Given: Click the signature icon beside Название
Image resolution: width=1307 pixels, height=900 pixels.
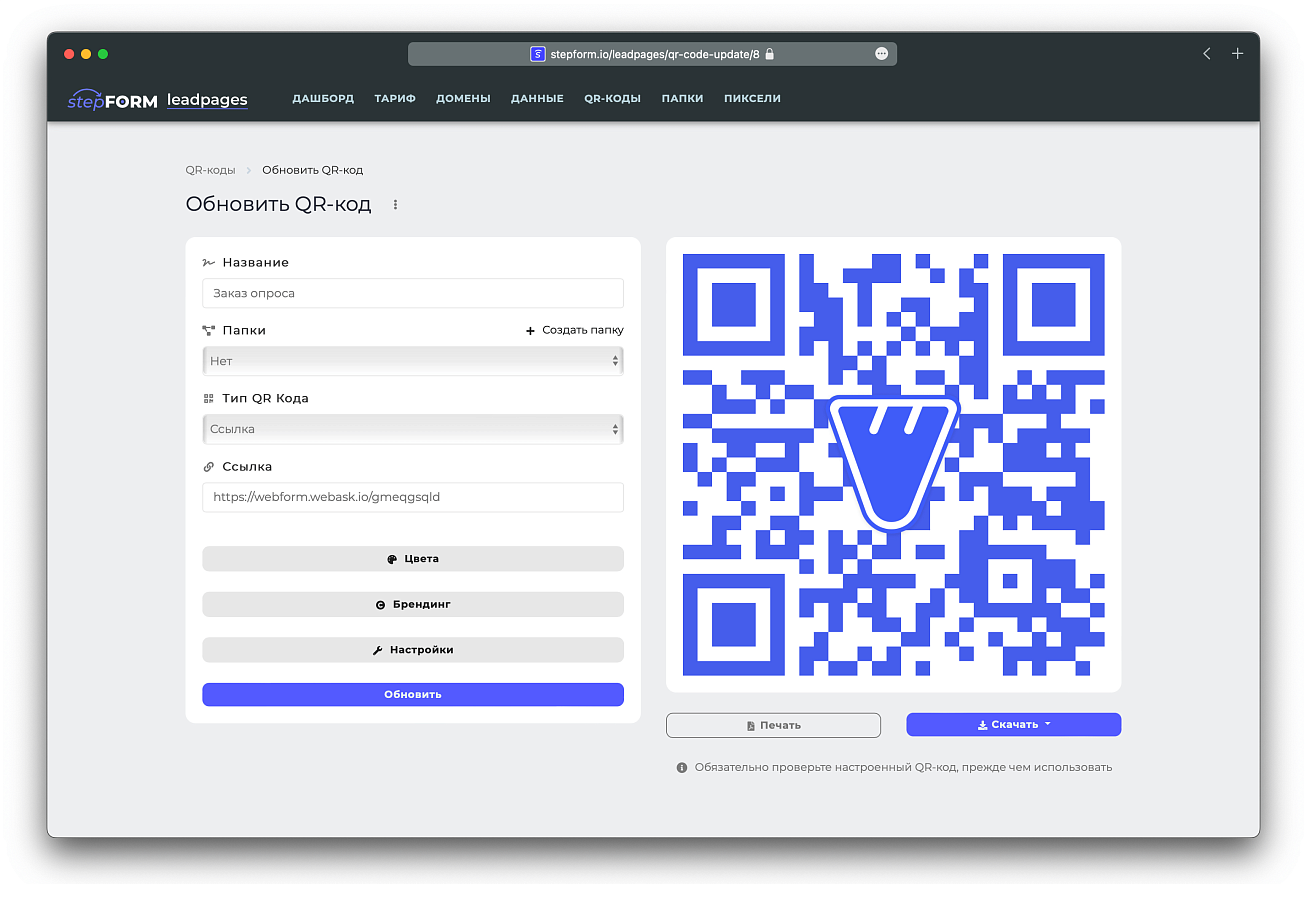Looking at the screenshot, I should [x=208, y=262].
